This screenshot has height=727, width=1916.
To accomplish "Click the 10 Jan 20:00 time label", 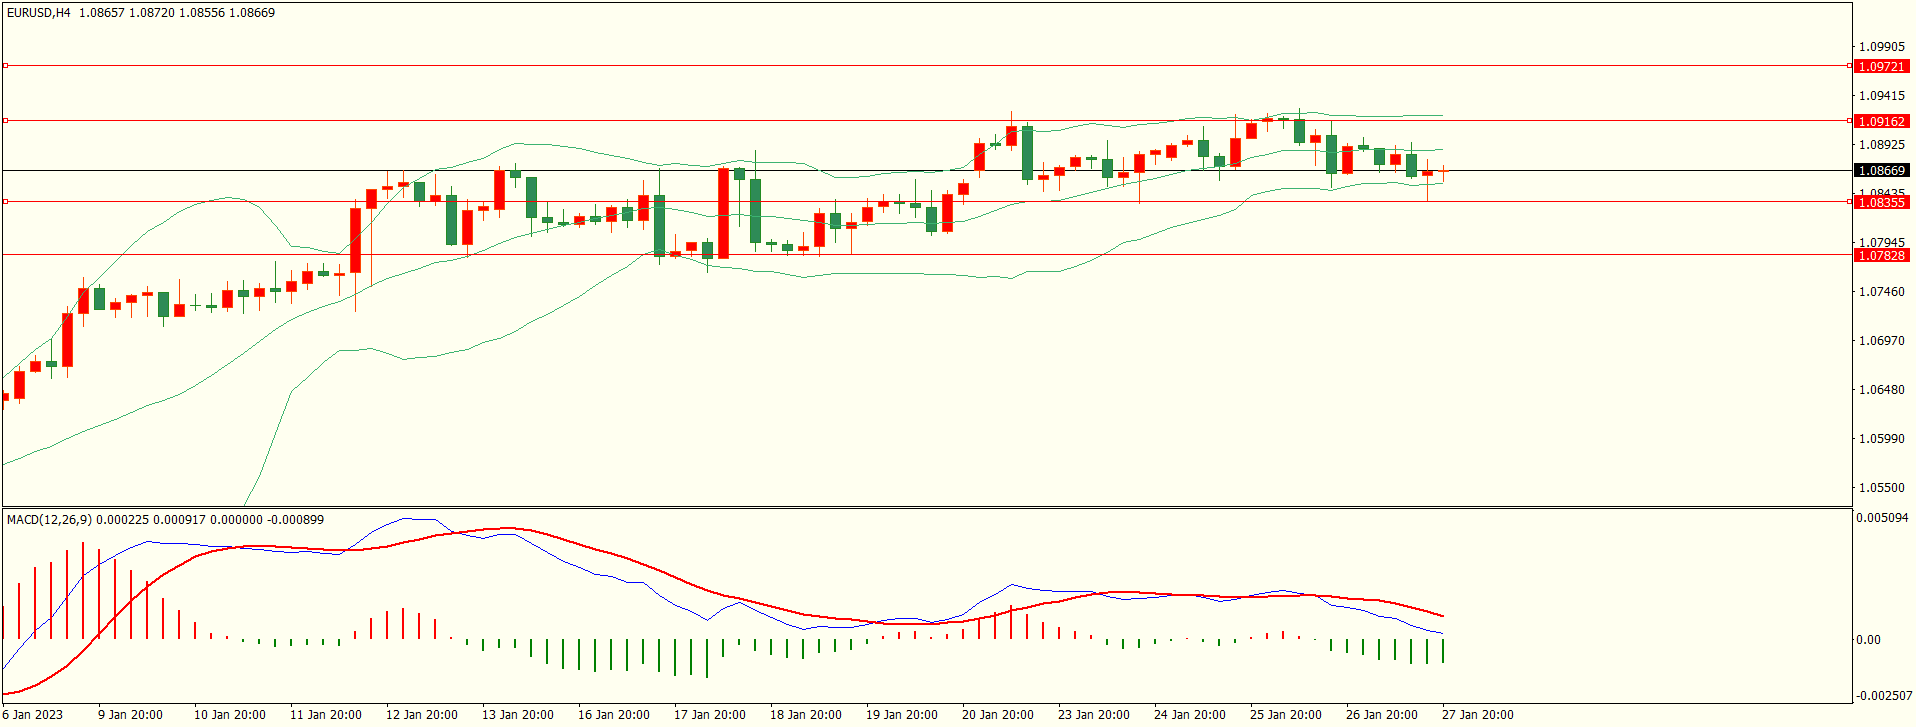I will click(x=230, y=715).
